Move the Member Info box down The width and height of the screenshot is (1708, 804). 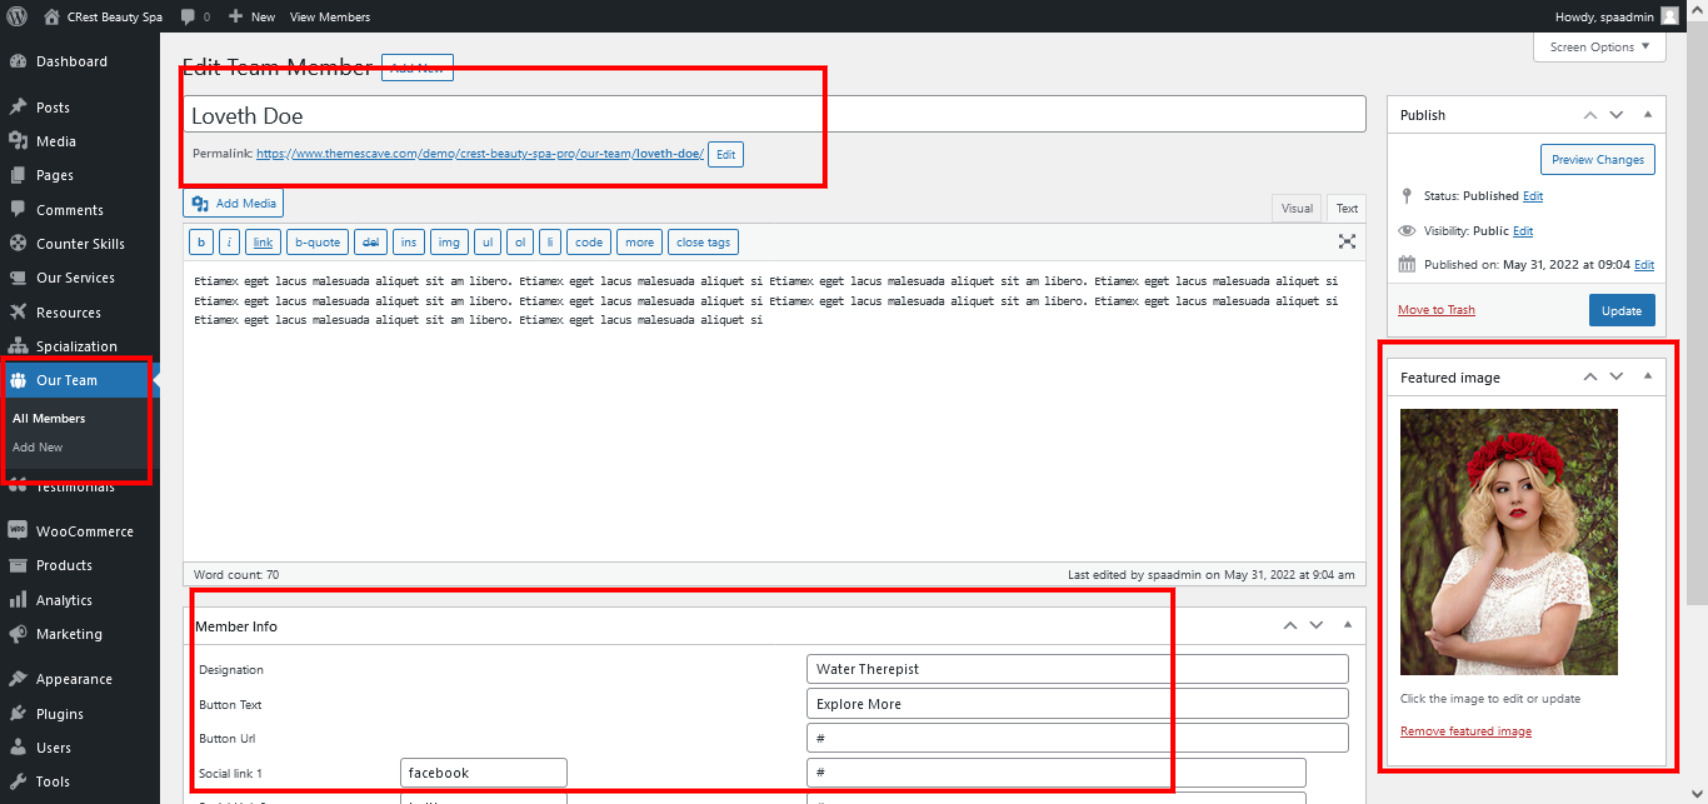point(1316,625)
